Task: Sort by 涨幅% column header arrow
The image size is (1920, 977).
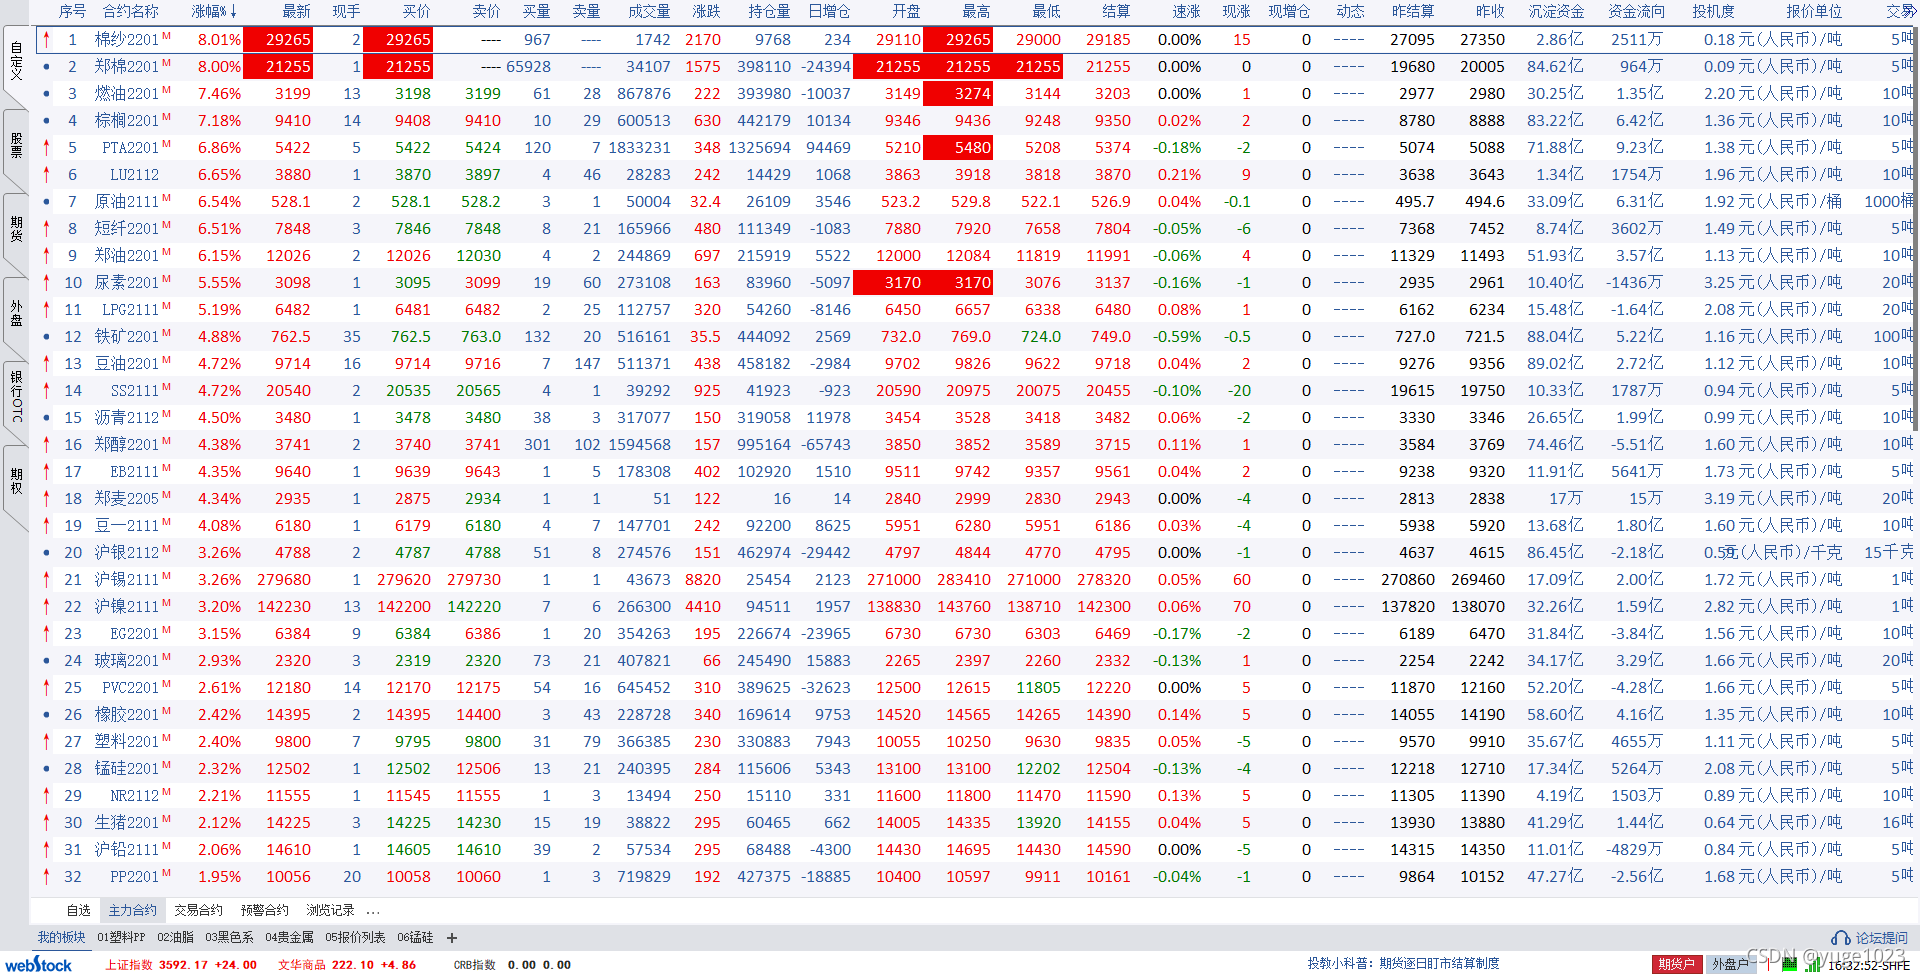Action: [233, 12]
